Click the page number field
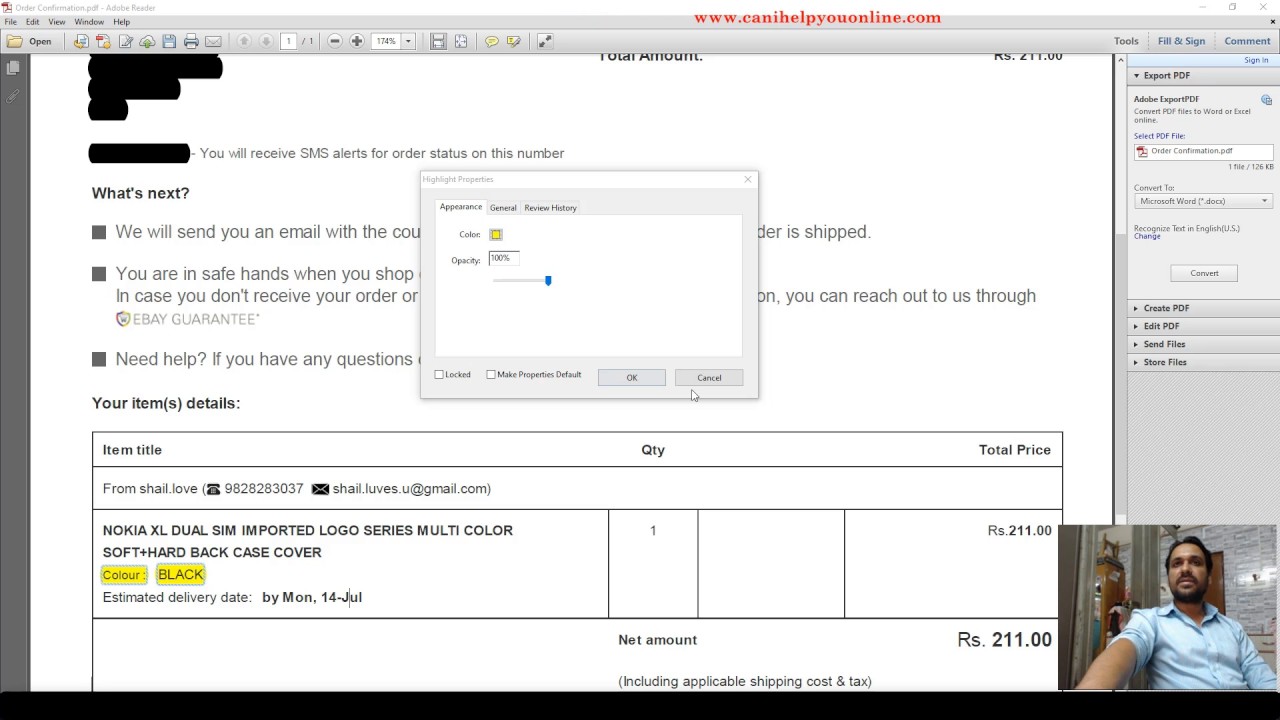The width and height of the screenshot is (1280, 720). tap(289, 41)
